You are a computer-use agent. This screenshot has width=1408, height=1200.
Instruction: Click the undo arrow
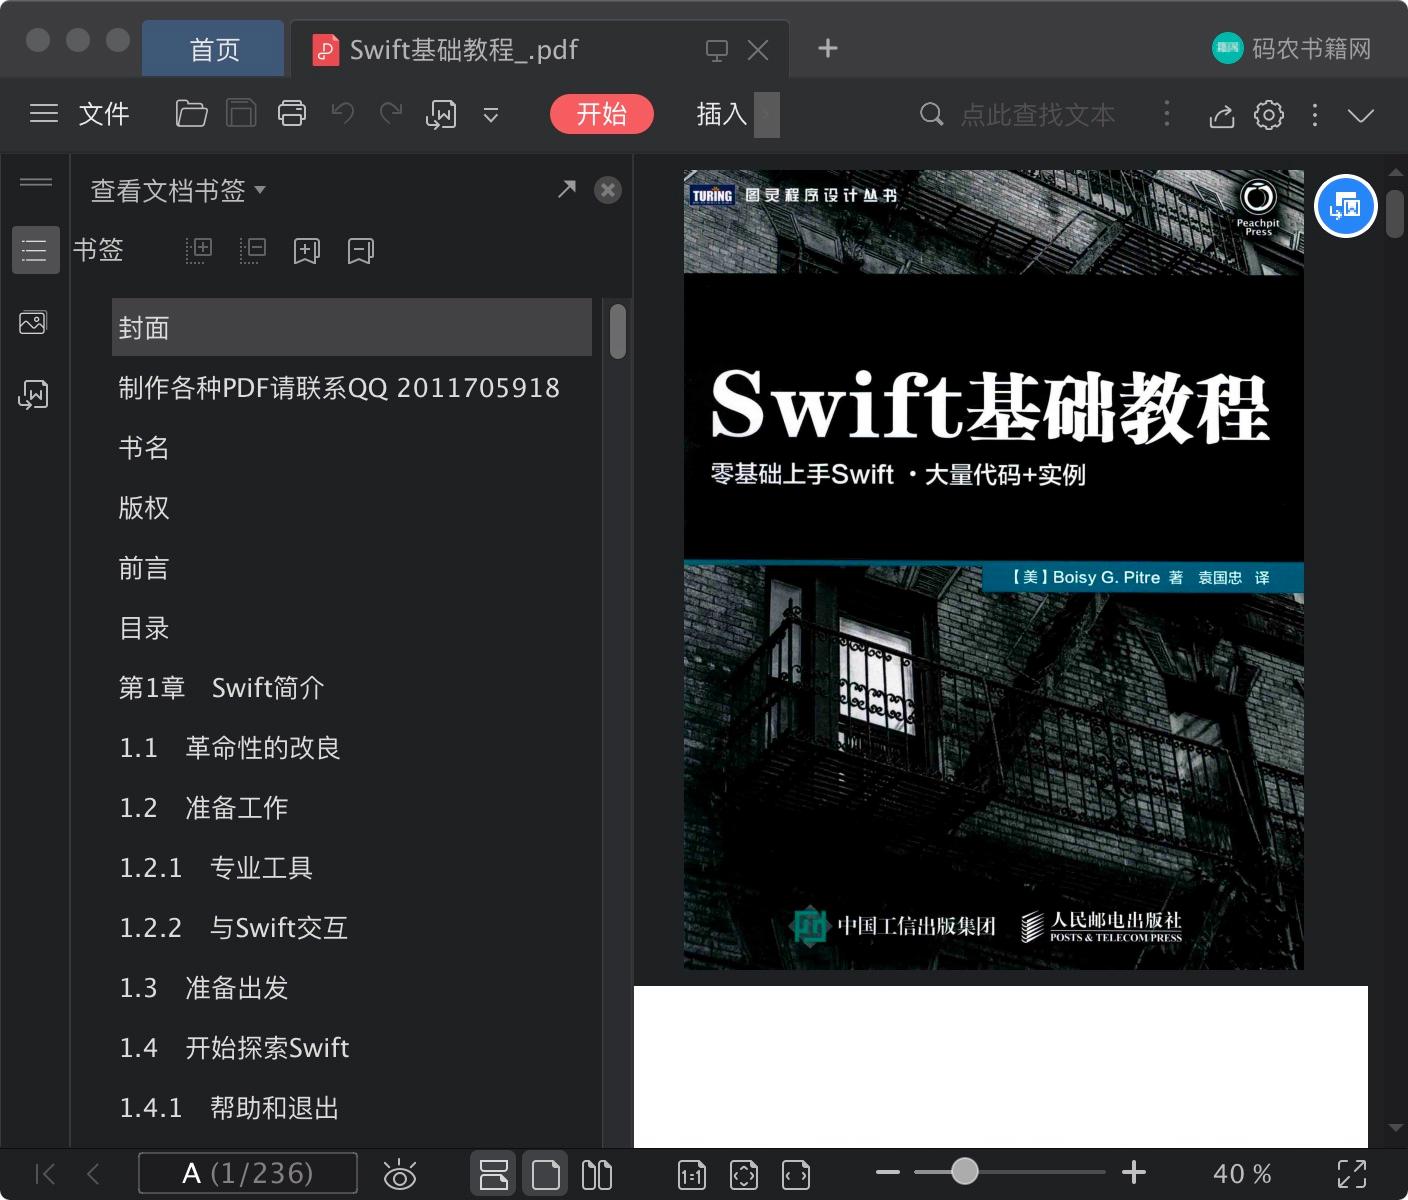point(343,113)
